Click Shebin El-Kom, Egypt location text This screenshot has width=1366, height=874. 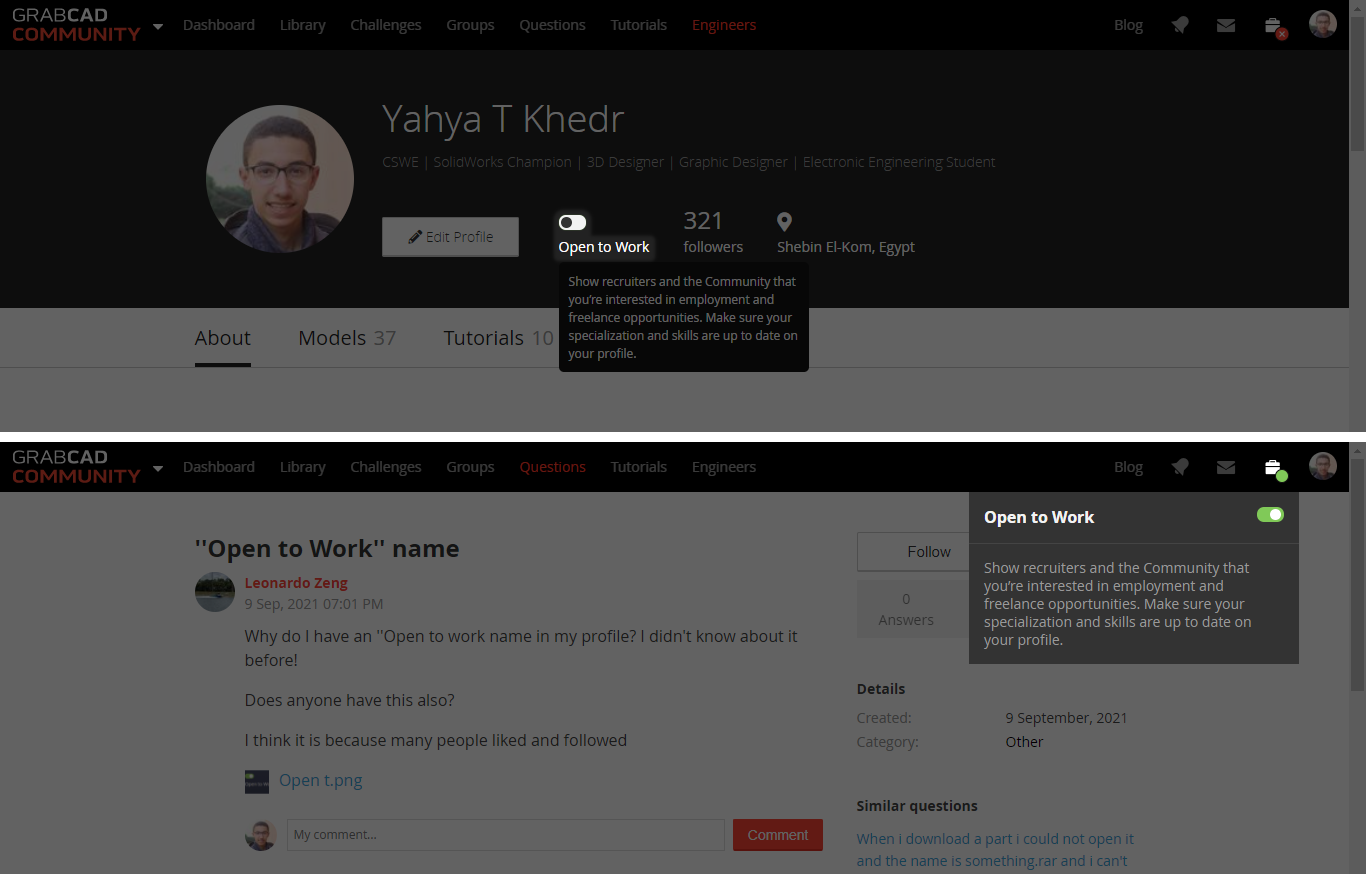point(846,247)
